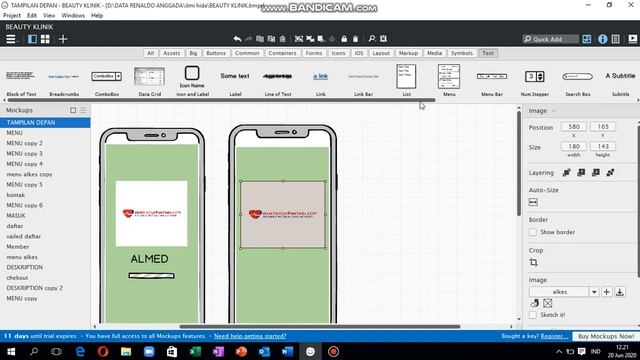Enable the Sketch it! checkbox
The height and width of the screenshot is (360, 640).
pyautogui.click(x=533, y=315)
